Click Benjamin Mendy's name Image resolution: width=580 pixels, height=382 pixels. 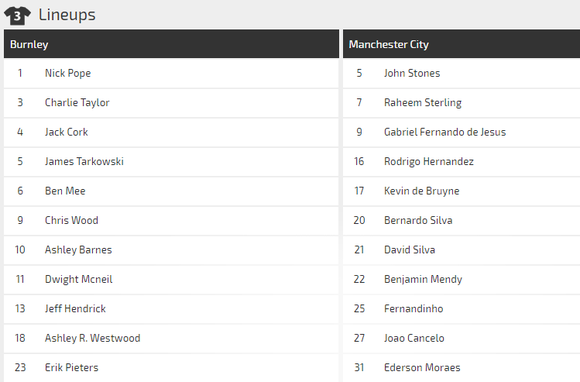(x=423, y=279)
